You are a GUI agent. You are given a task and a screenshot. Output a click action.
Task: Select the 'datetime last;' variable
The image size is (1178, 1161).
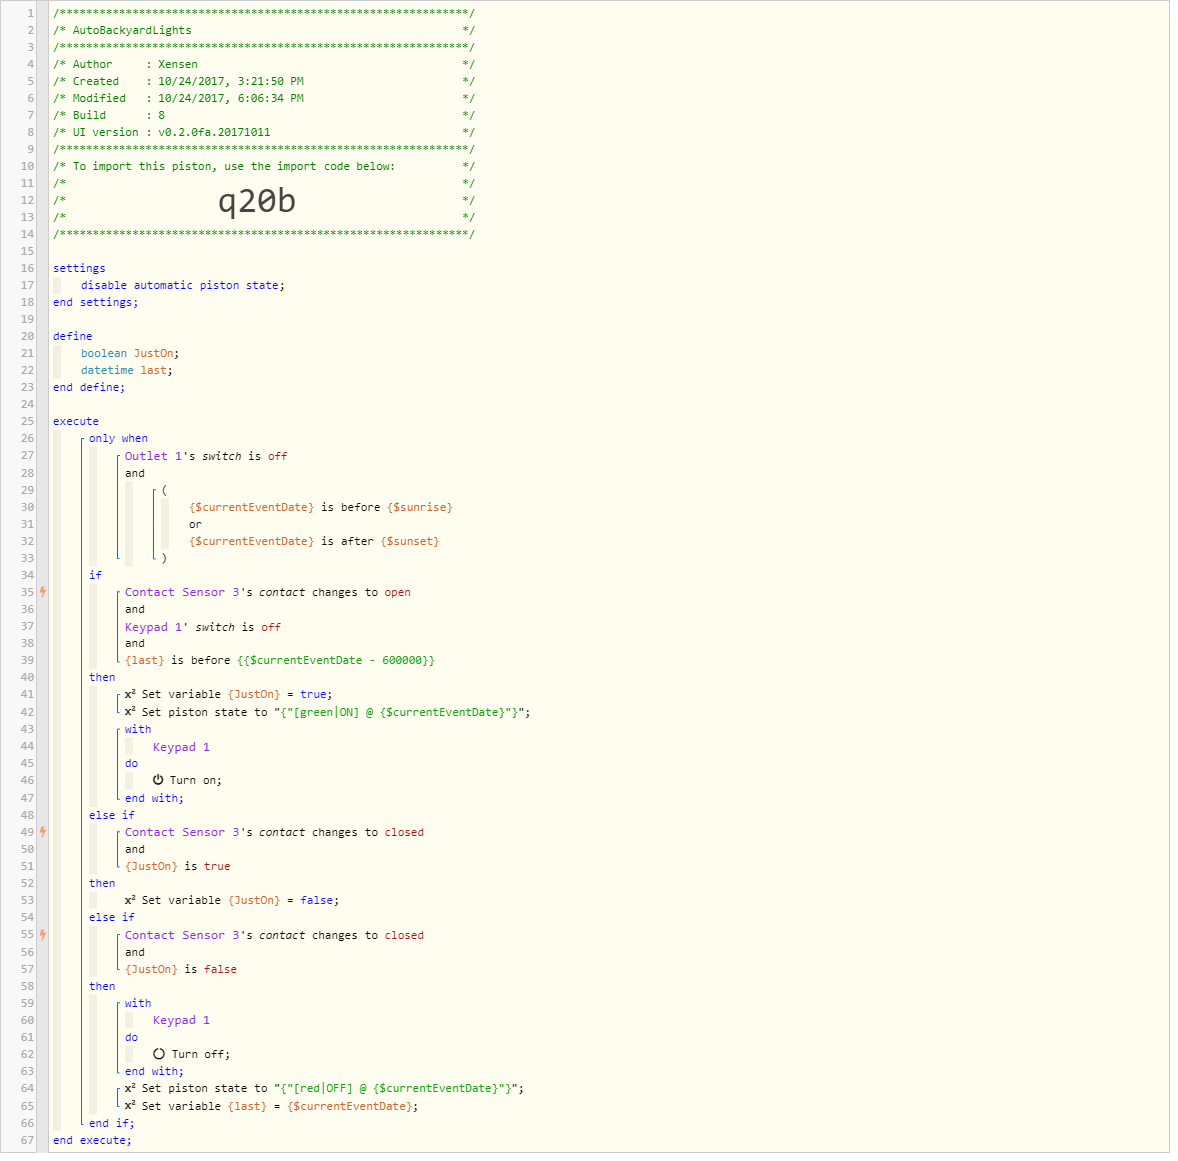tap(126, 370)
